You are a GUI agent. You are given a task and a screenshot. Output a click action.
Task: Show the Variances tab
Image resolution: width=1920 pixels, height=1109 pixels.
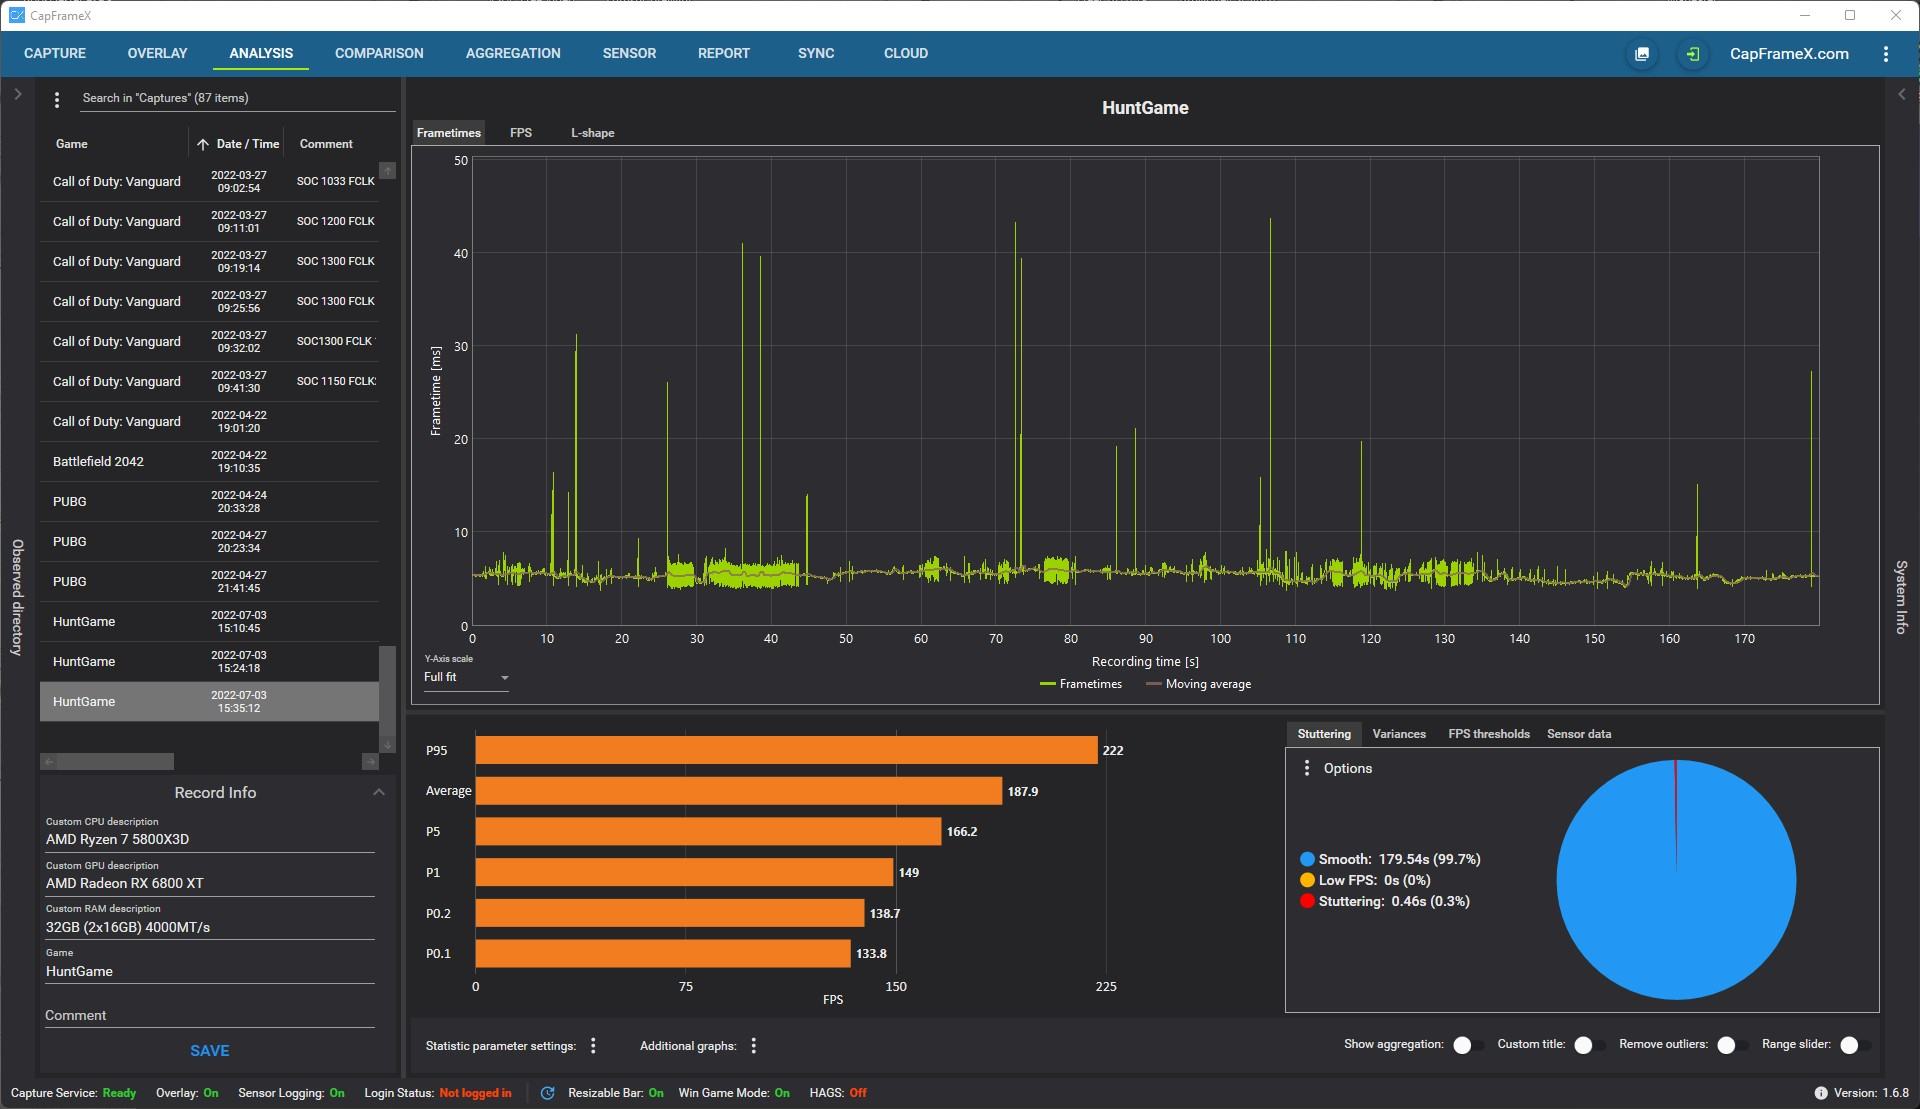tap(1399, 734)
